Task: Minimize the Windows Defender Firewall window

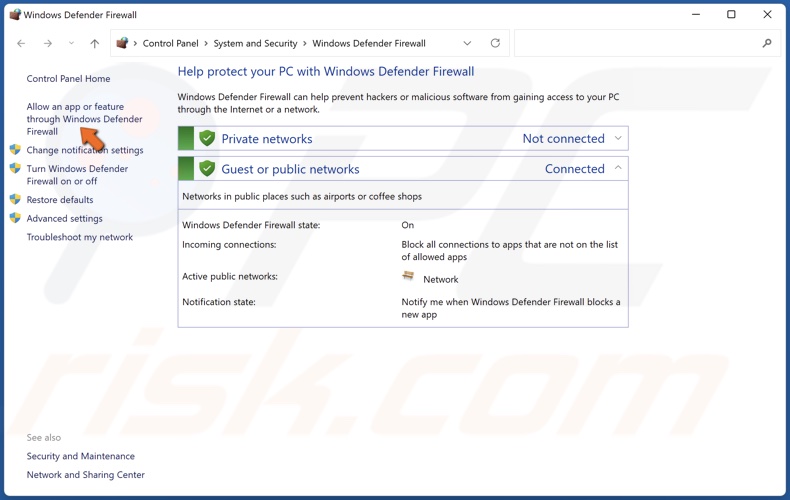Action: click(696, 15)
